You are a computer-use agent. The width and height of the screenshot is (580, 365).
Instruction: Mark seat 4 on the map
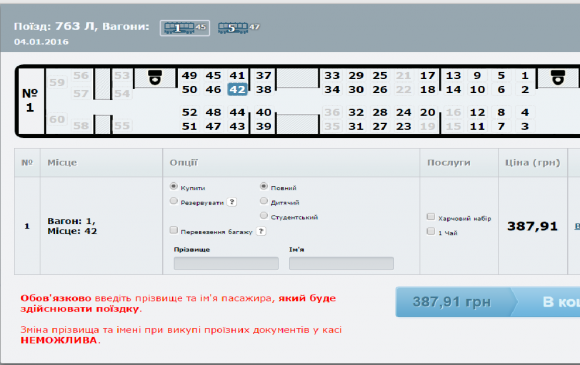[x=525, y=112]
